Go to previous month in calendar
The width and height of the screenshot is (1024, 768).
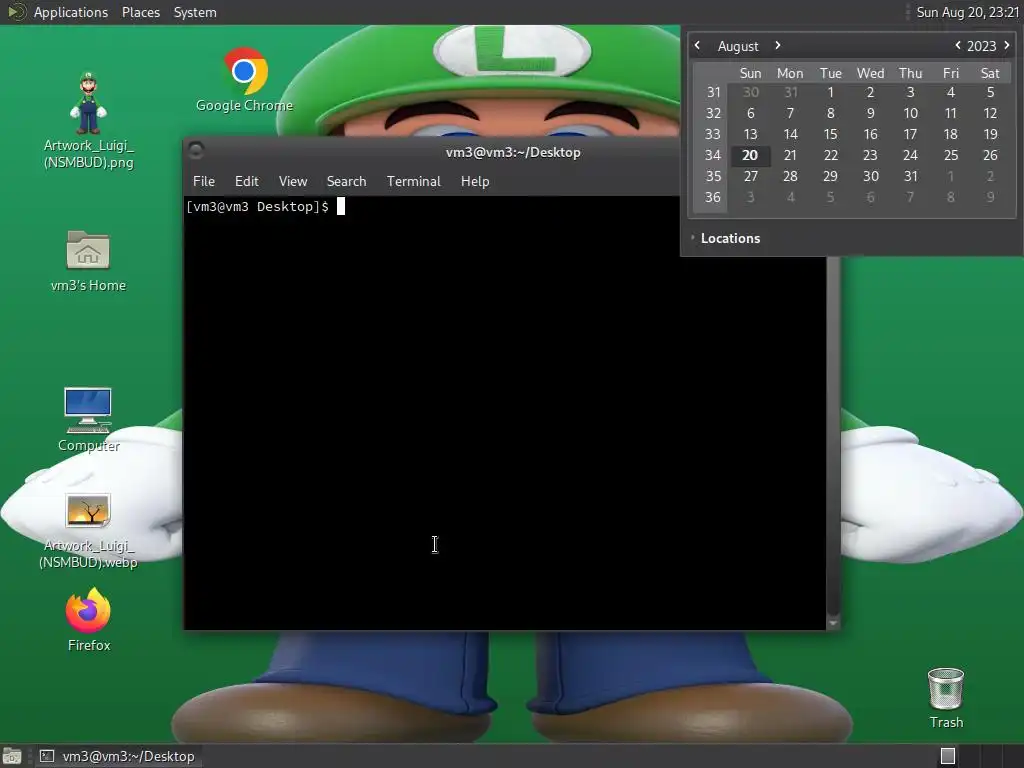point(697,46)
